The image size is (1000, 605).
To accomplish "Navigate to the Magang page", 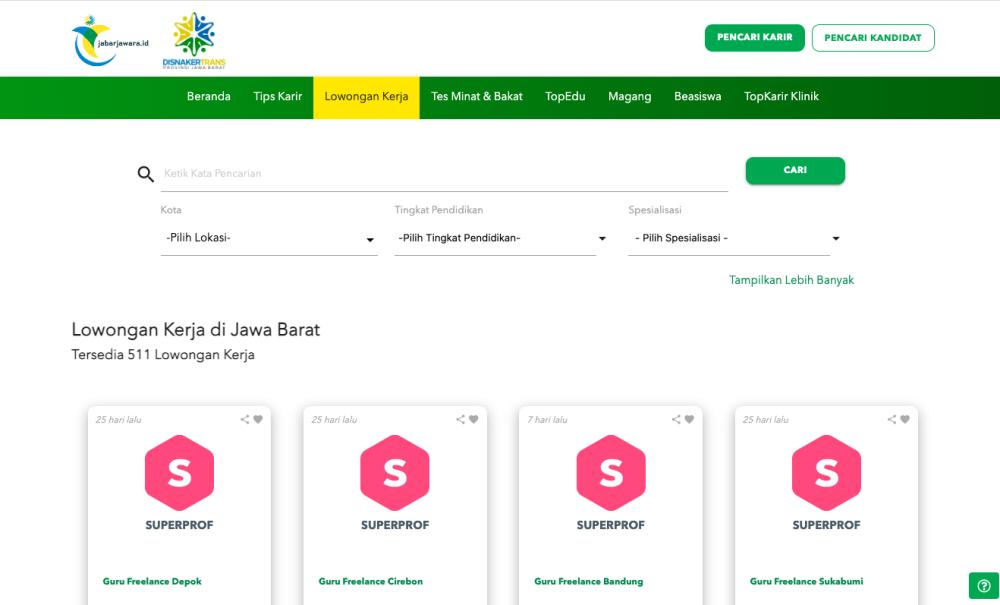I will [x=629, y=97].
